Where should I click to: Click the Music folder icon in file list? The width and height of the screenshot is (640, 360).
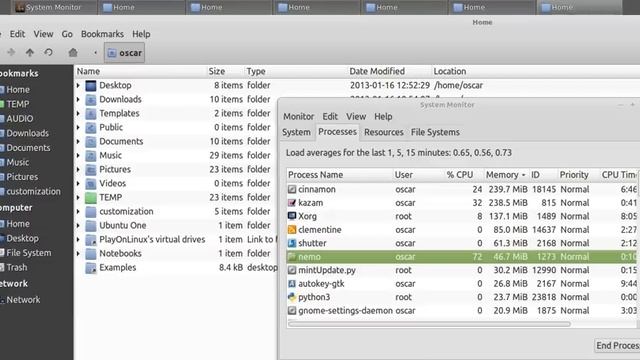pyautogui.click(x=91, y=156)
